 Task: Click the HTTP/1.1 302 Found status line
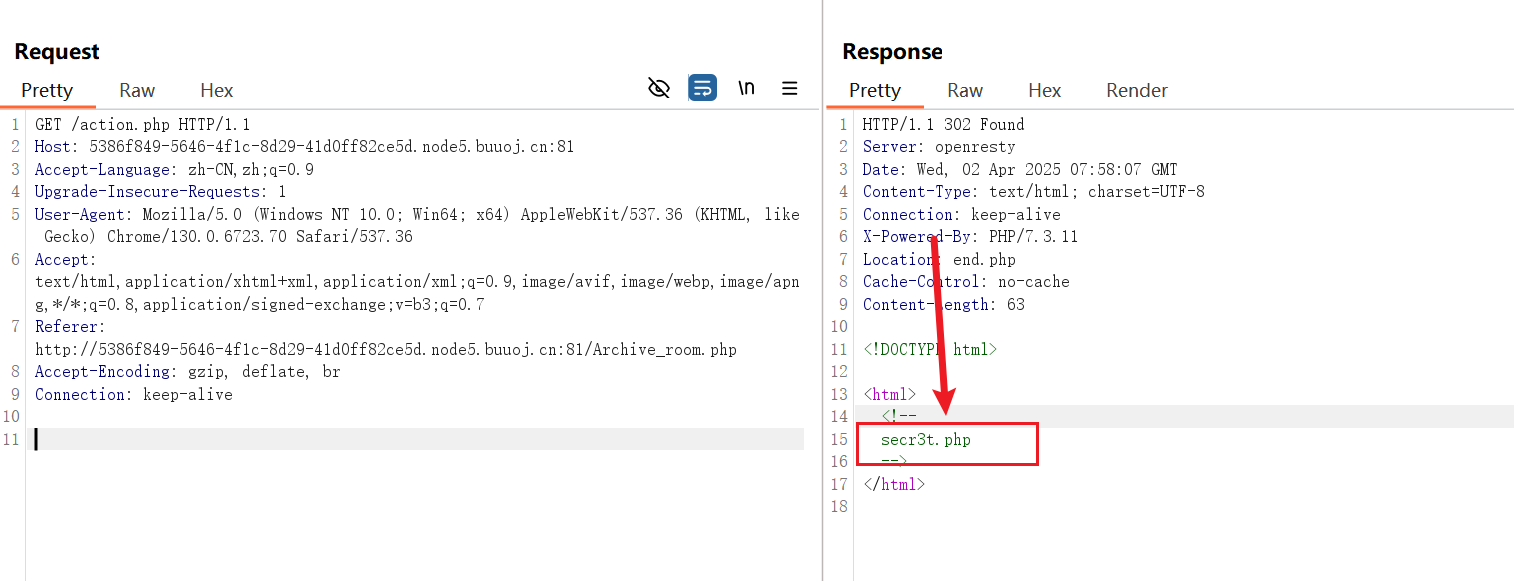[x=943, y=125]
